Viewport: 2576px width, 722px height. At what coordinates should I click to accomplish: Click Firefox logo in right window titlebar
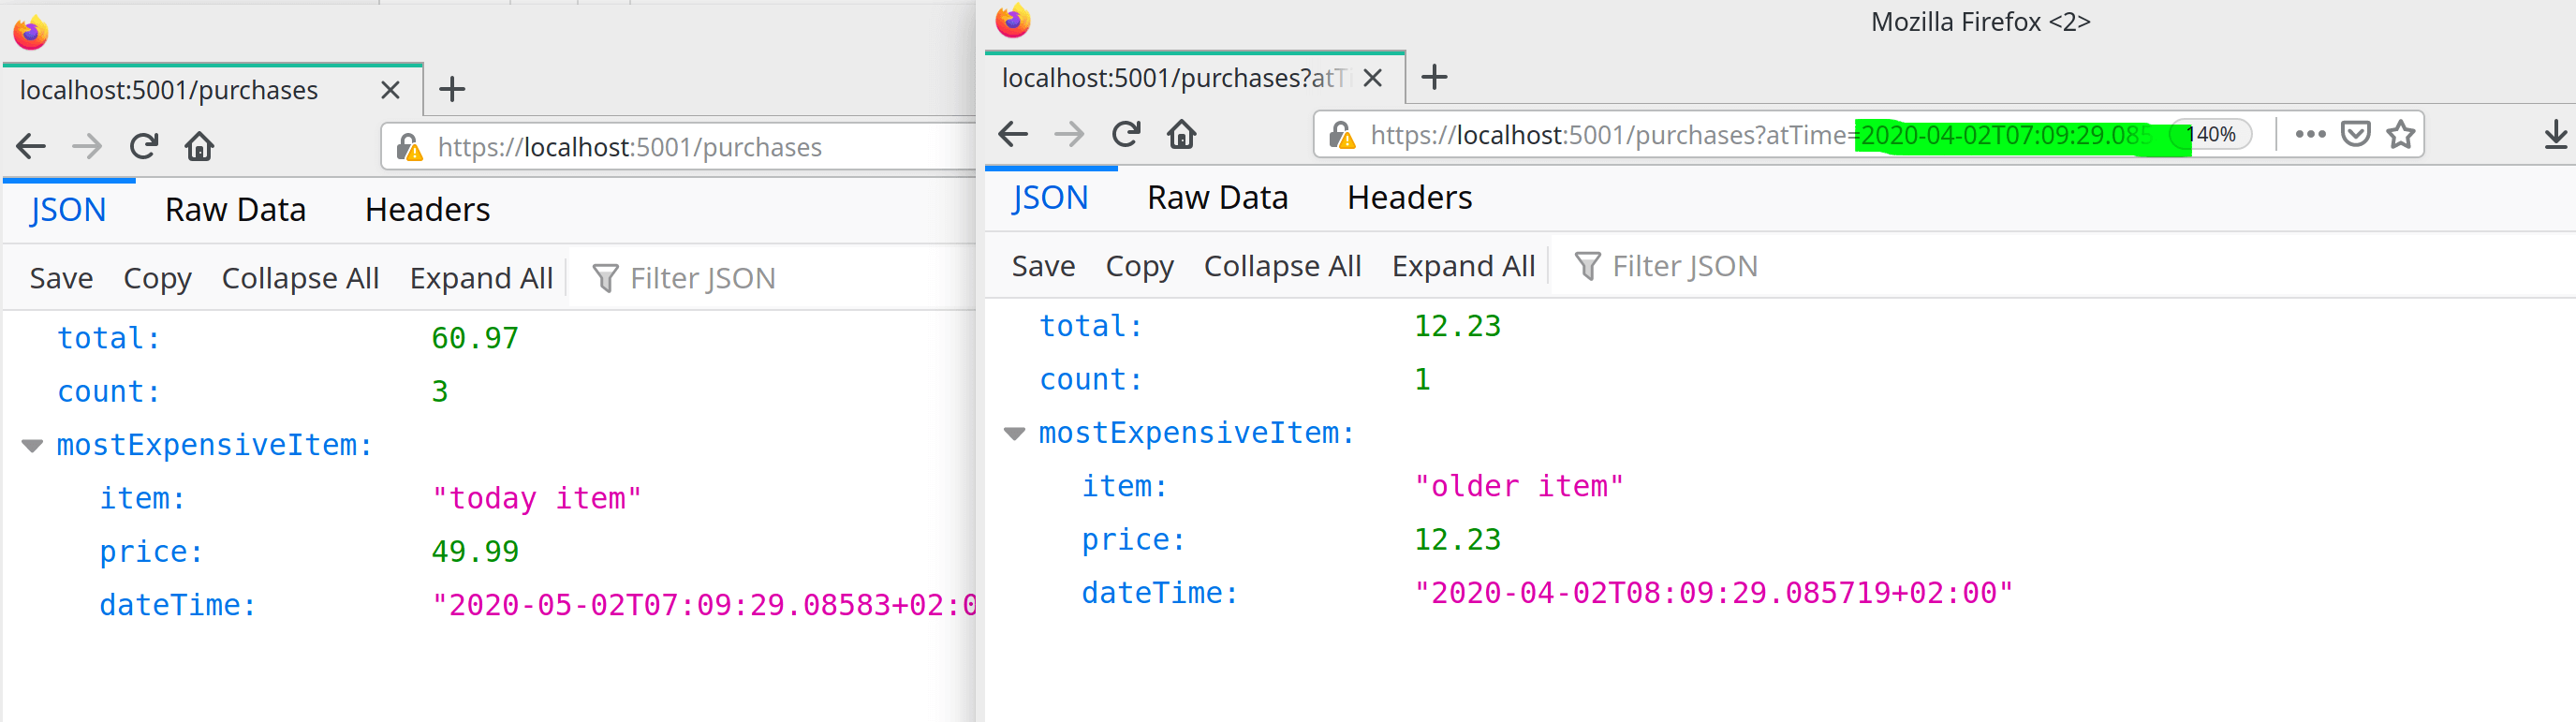click(x=1013, y=21)
